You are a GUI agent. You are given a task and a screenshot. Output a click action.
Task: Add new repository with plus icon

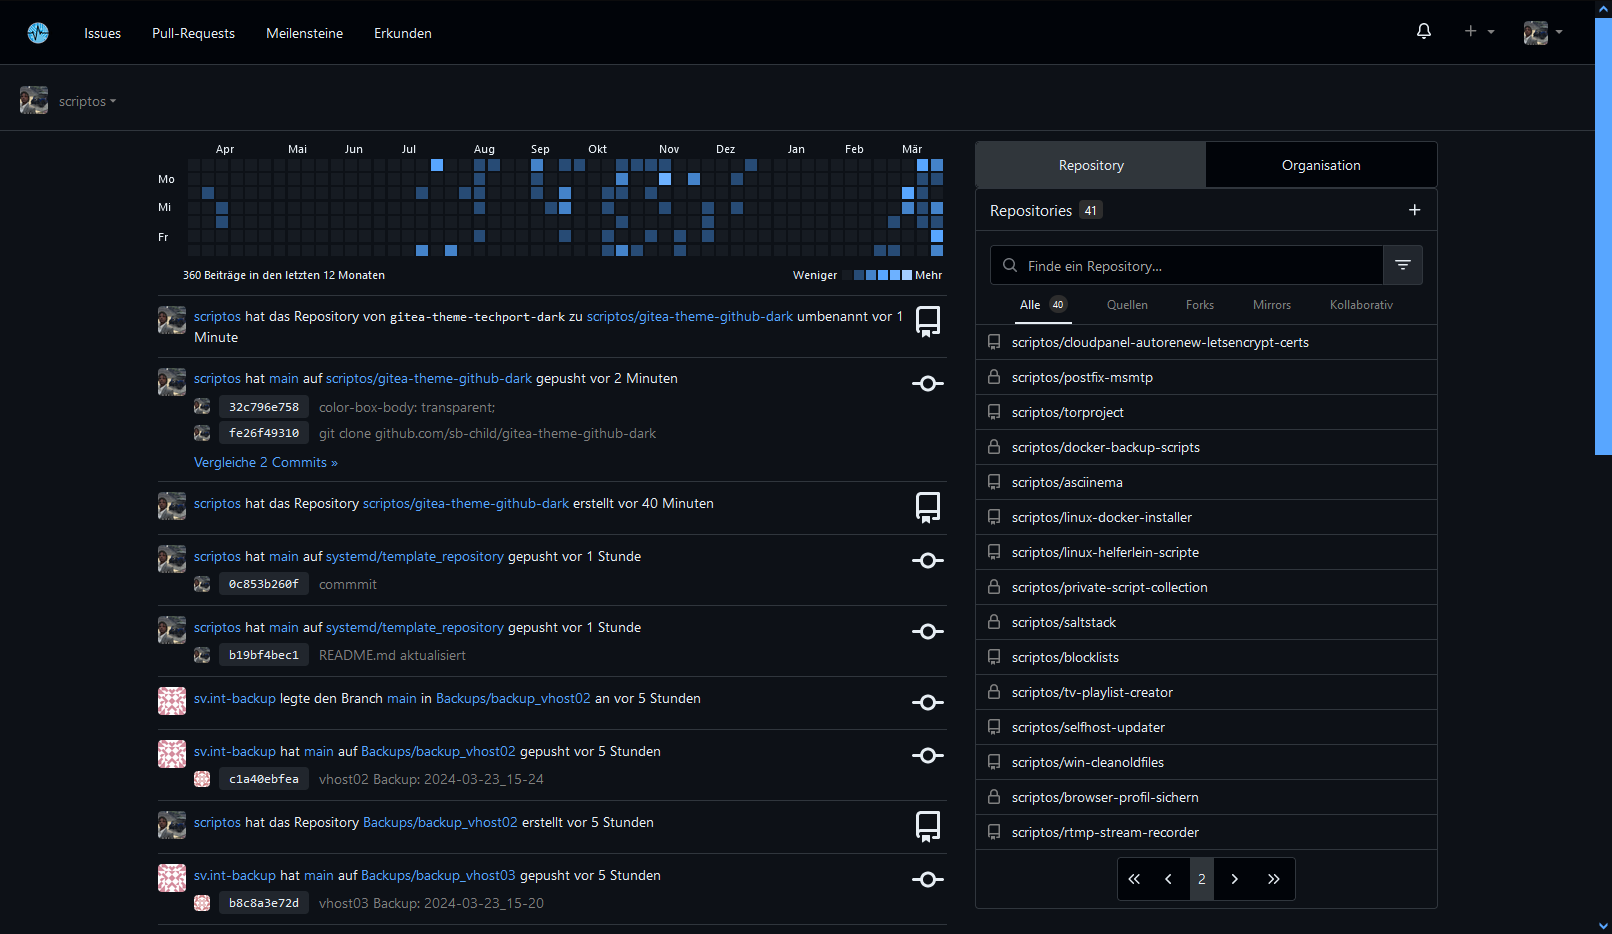1414,210
